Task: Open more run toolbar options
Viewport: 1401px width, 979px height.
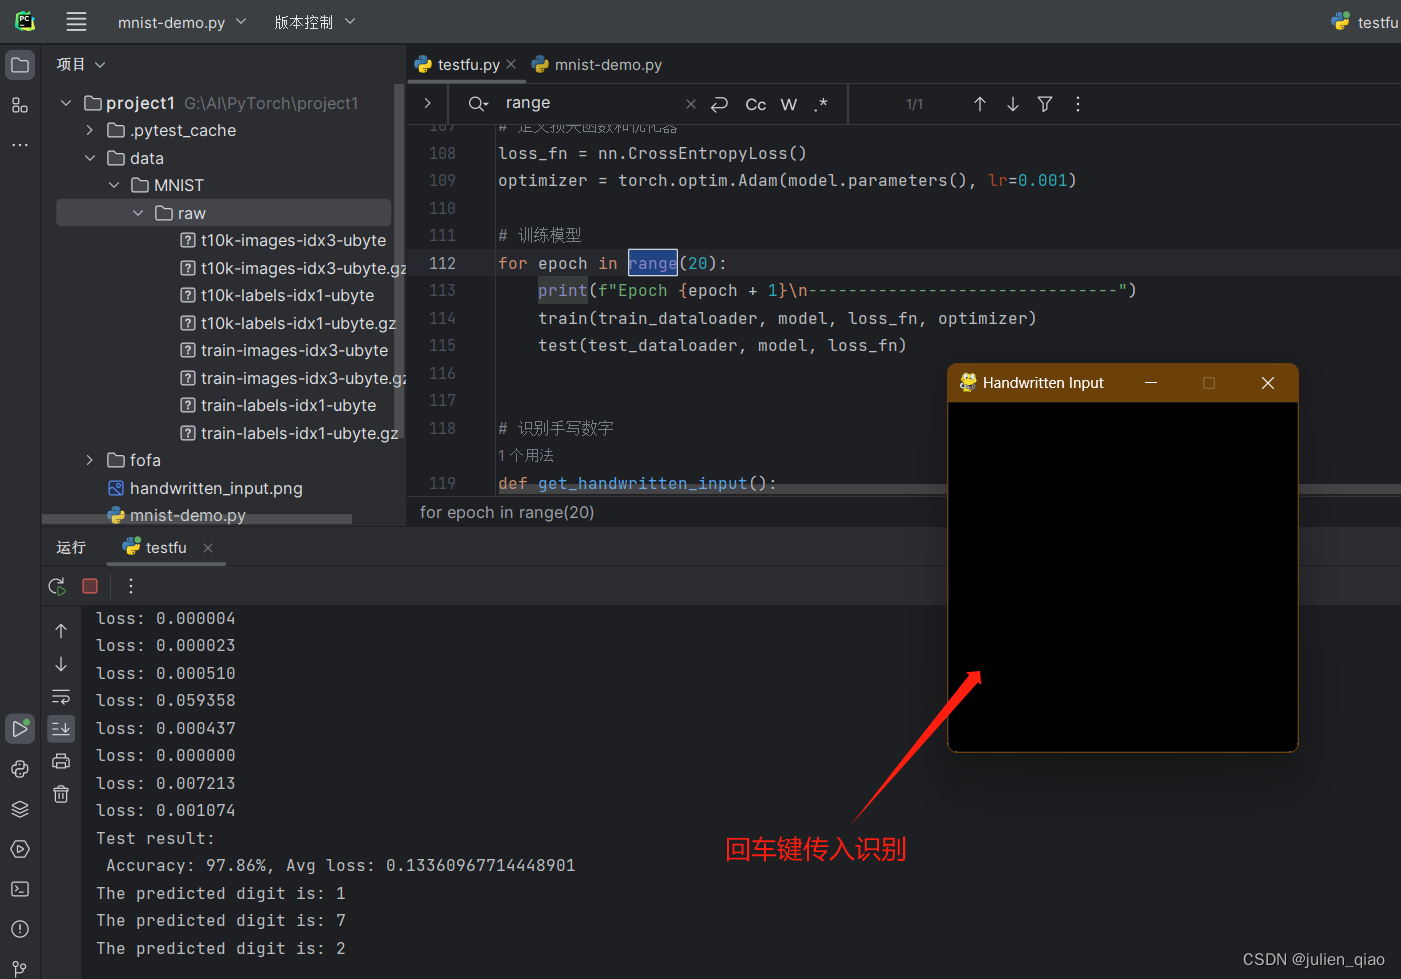Action: tap(130, 586)
